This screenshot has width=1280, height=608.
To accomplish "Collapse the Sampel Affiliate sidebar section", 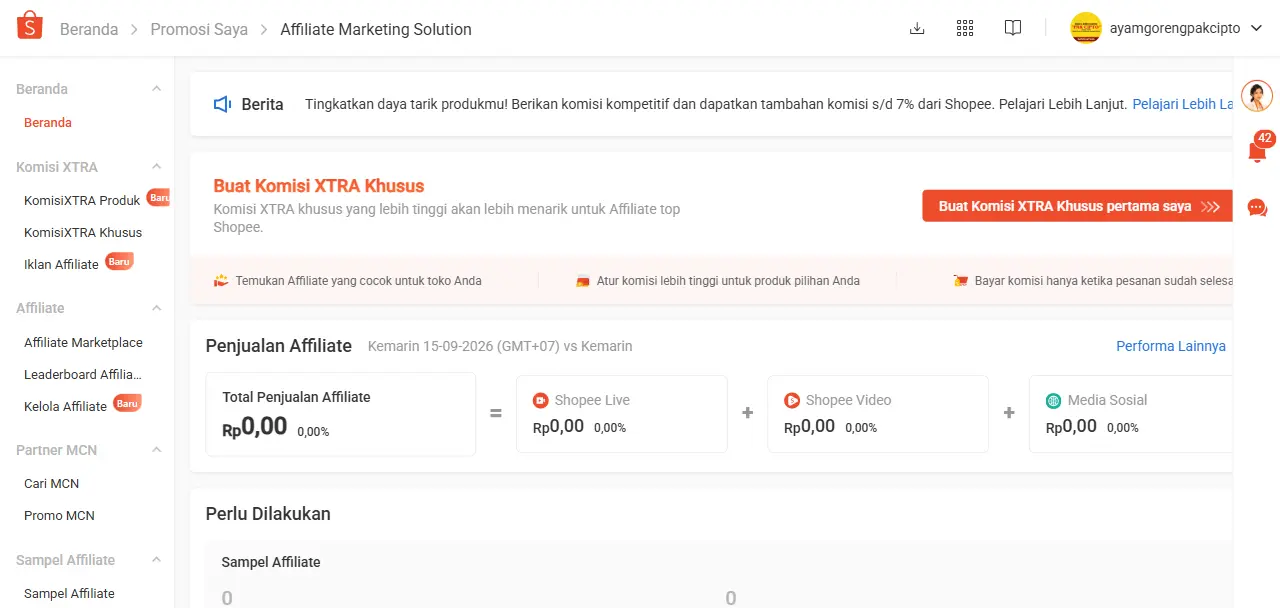I will coord(157,560).
